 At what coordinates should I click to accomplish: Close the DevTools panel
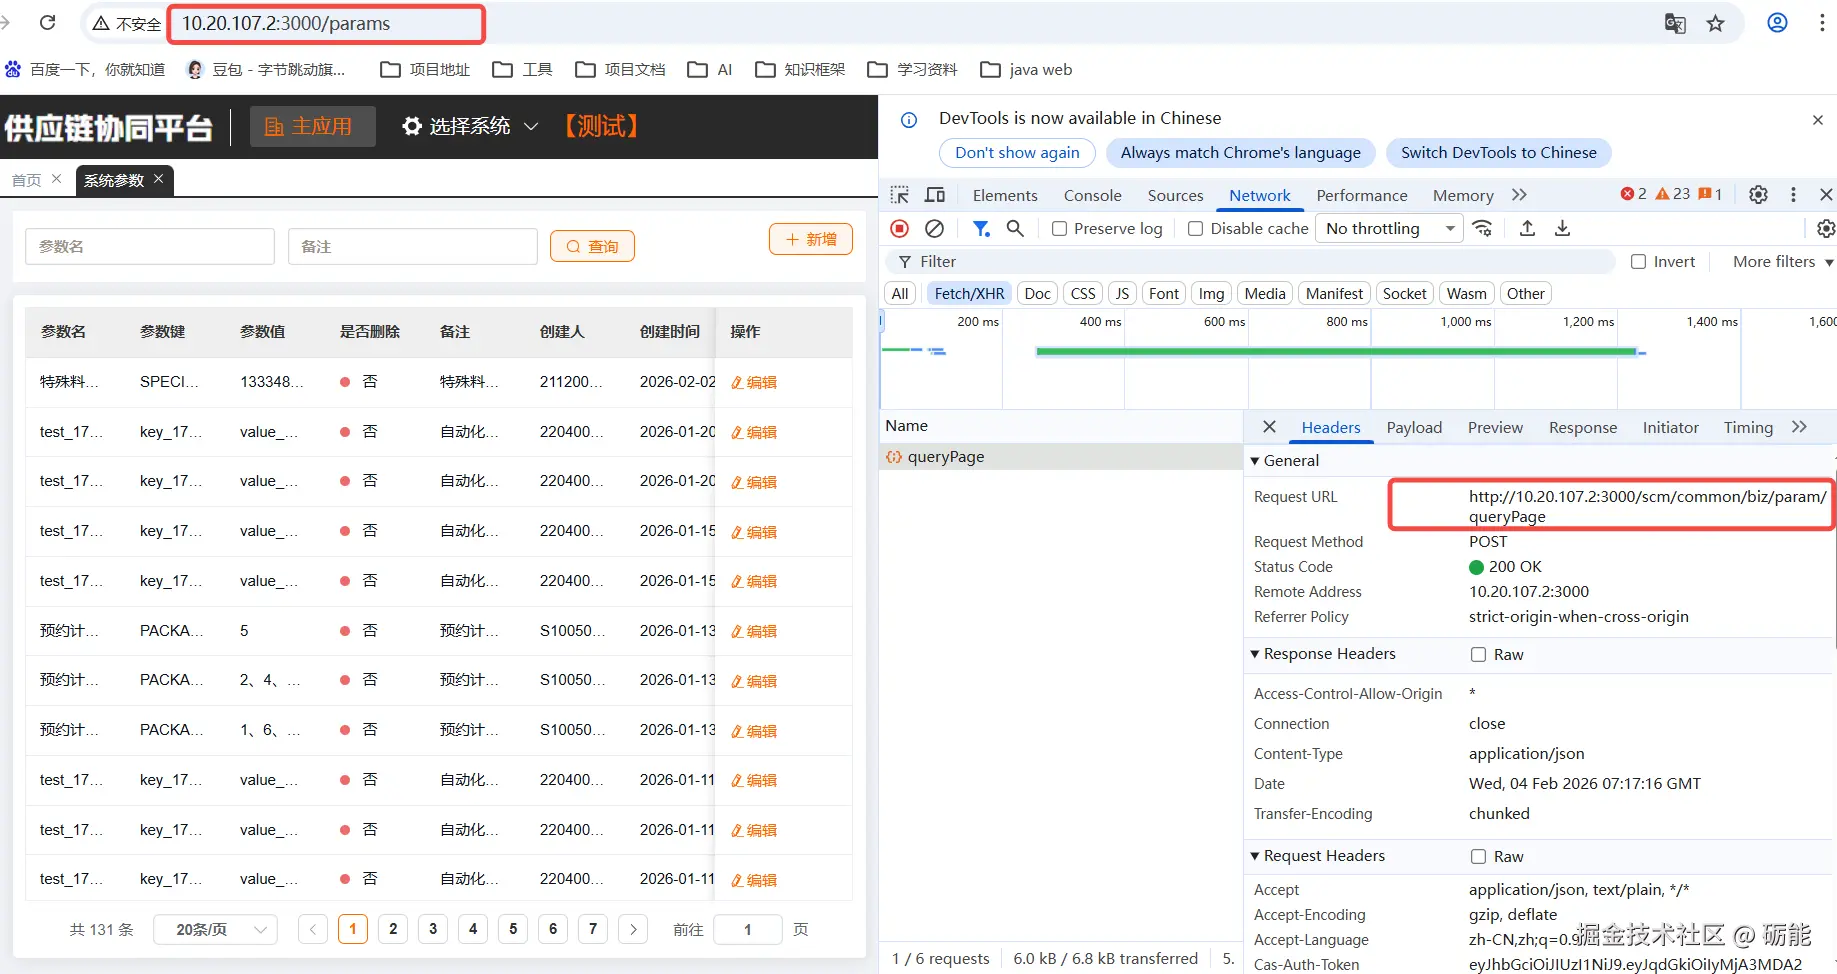coord(1826,195)
